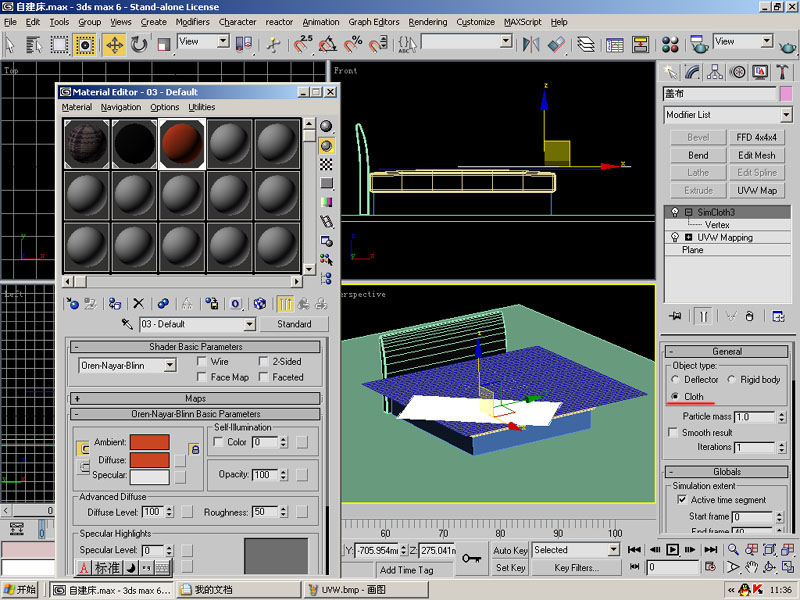
Task: Switch to the Create panel
Action: [670, 72]
